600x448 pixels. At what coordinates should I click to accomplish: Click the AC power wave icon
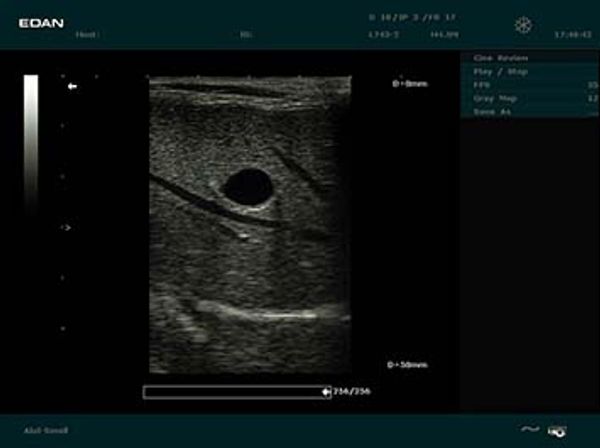click(530, 430)
